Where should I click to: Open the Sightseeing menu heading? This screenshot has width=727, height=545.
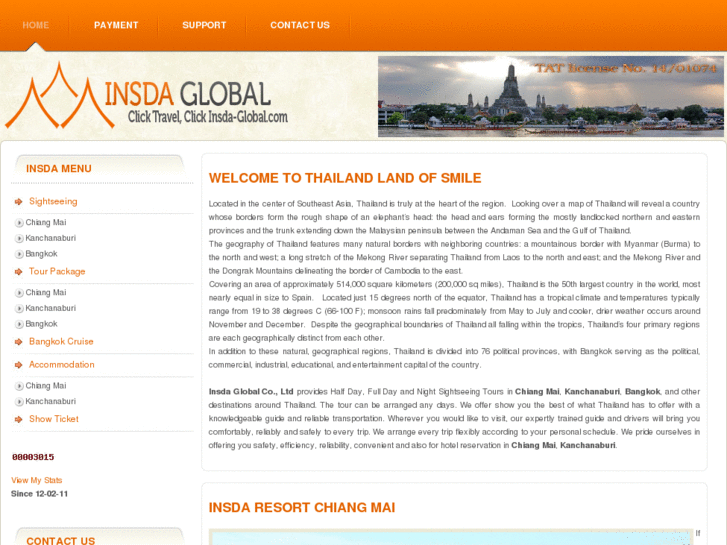(x=53, y=201)
